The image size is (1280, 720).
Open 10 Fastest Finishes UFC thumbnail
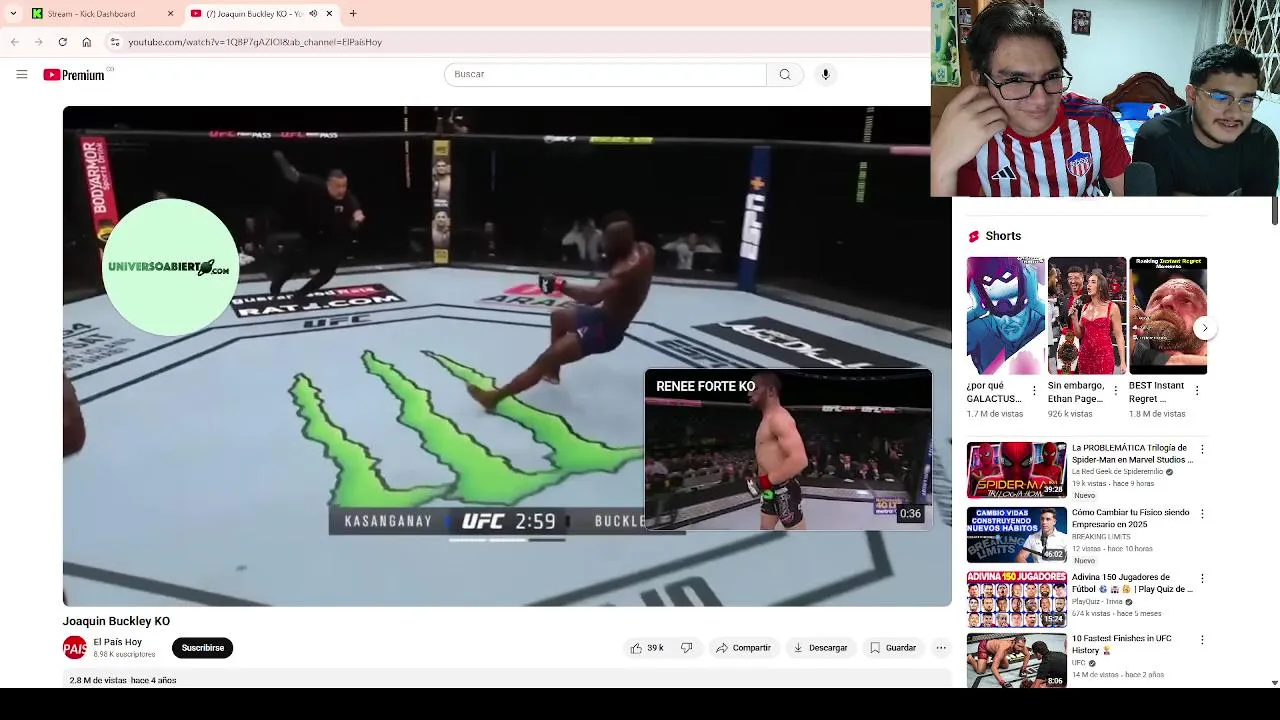pyautogui.click(x=1017, y=661)
